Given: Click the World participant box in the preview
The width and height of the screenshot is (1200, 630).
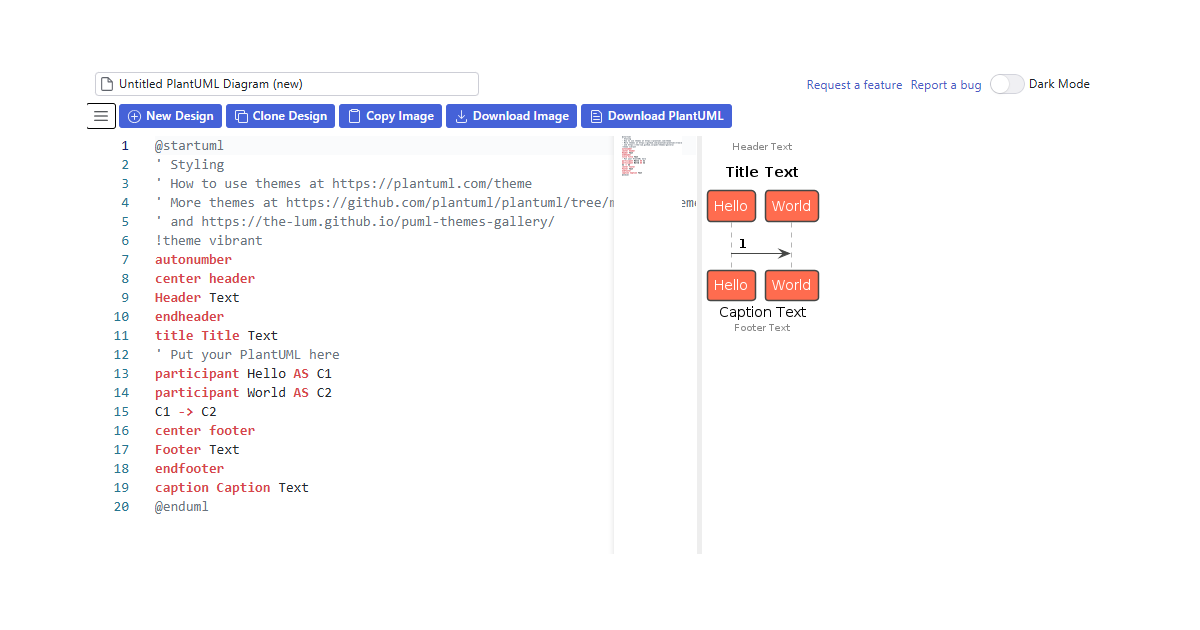Looking at the screenshot, I should [x=791, y=205].
